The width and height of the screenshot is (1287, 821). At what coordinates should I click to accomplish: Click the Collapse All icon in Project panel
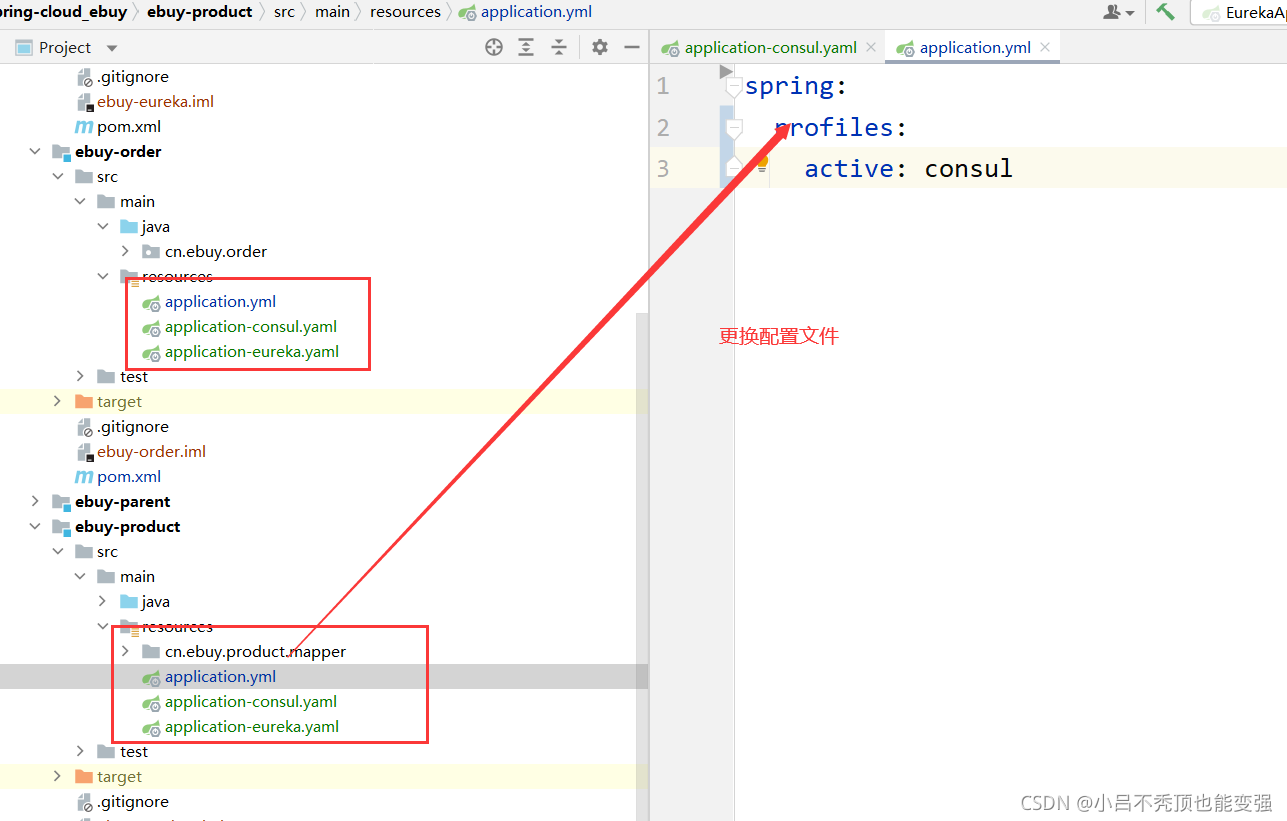(x=559, y=47)
